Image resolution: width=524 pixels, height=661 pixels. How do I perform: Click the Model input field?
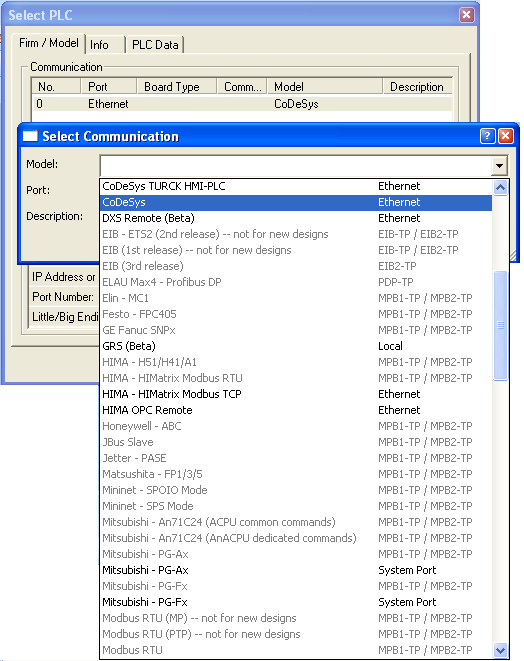point(296,166)
